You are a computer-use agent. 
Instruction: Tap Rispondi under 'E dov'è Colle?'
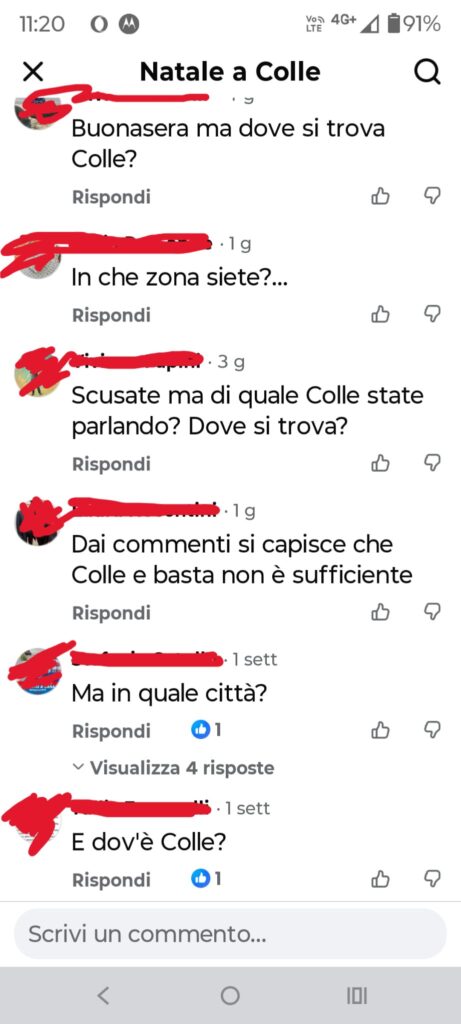(x=111, y=880)
